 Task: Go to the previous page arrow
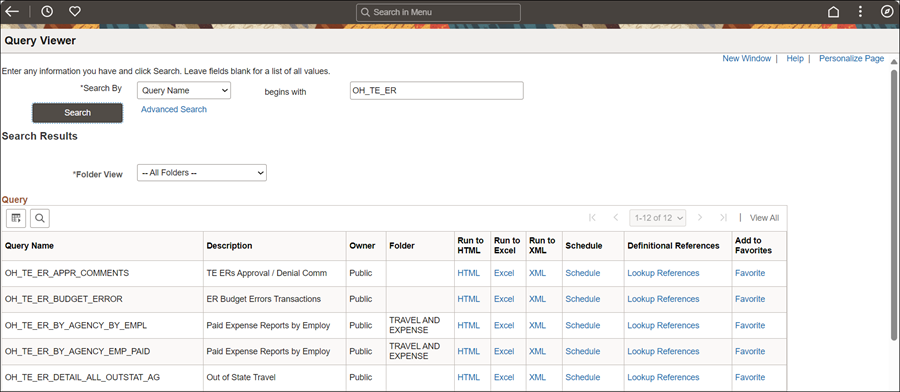tap(615, 218)
